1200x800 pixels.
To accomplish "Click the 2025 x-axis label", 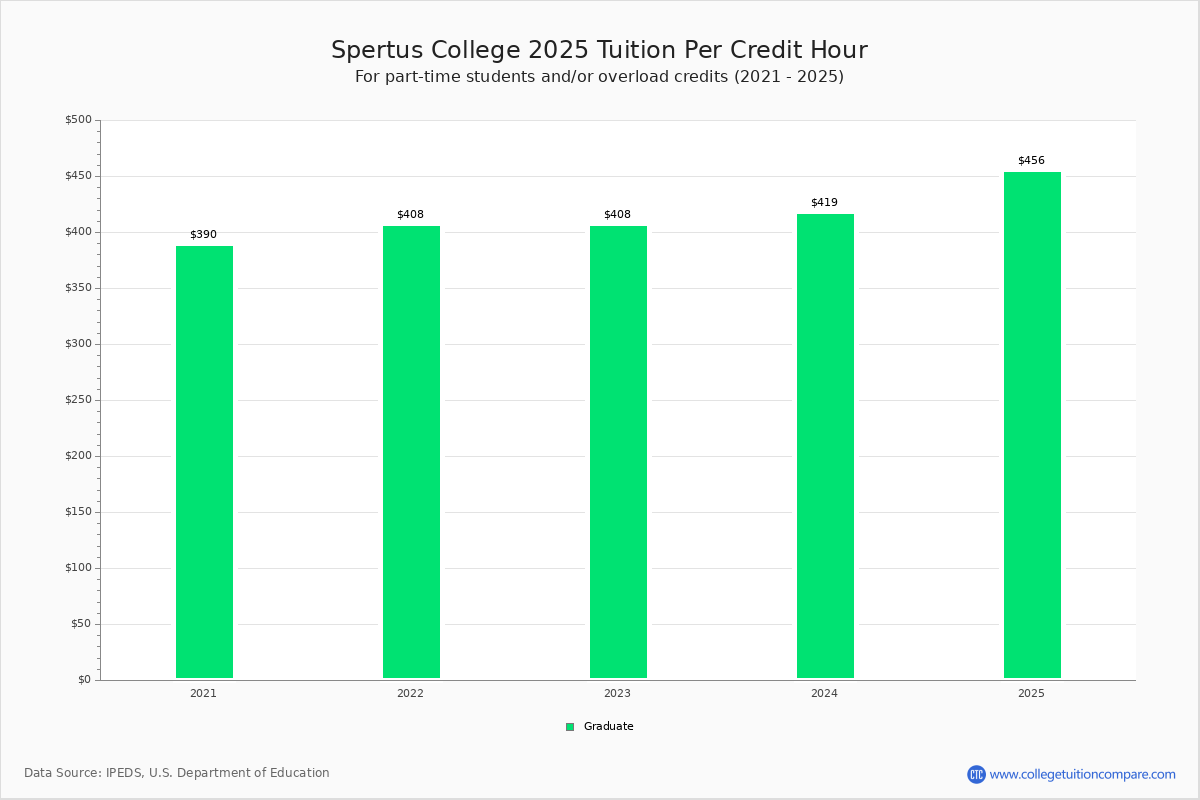I will [1031, 694].
